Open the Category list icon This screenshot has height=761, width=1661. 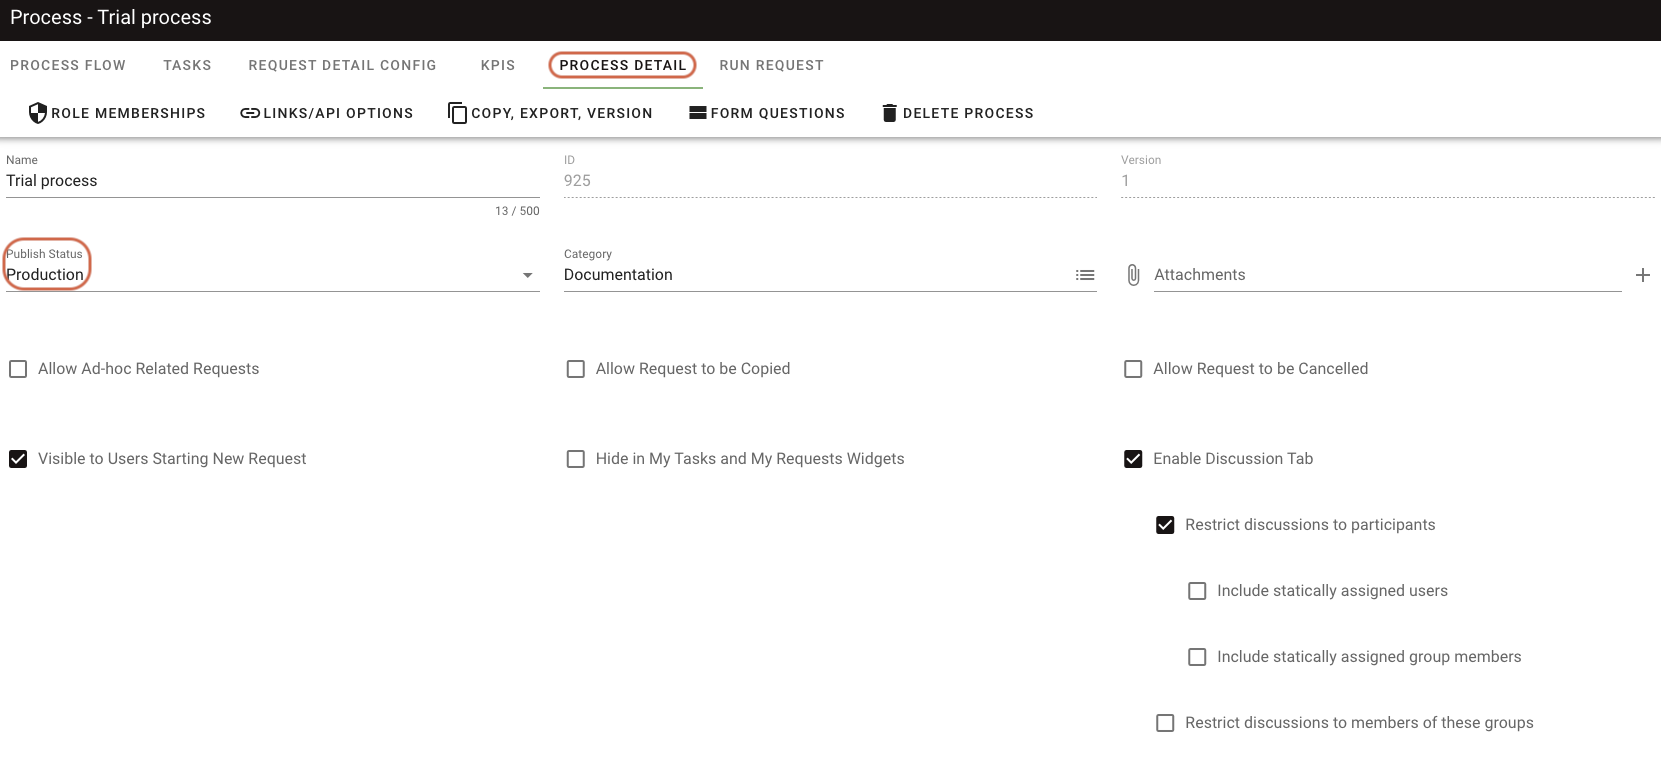tap(1085, 275)
